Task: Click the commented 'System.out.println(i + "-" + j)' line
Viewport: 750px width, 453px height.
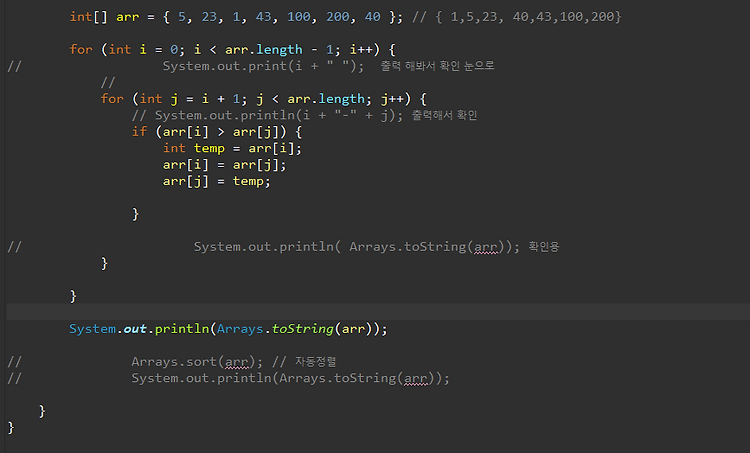Action: (267, 115)
